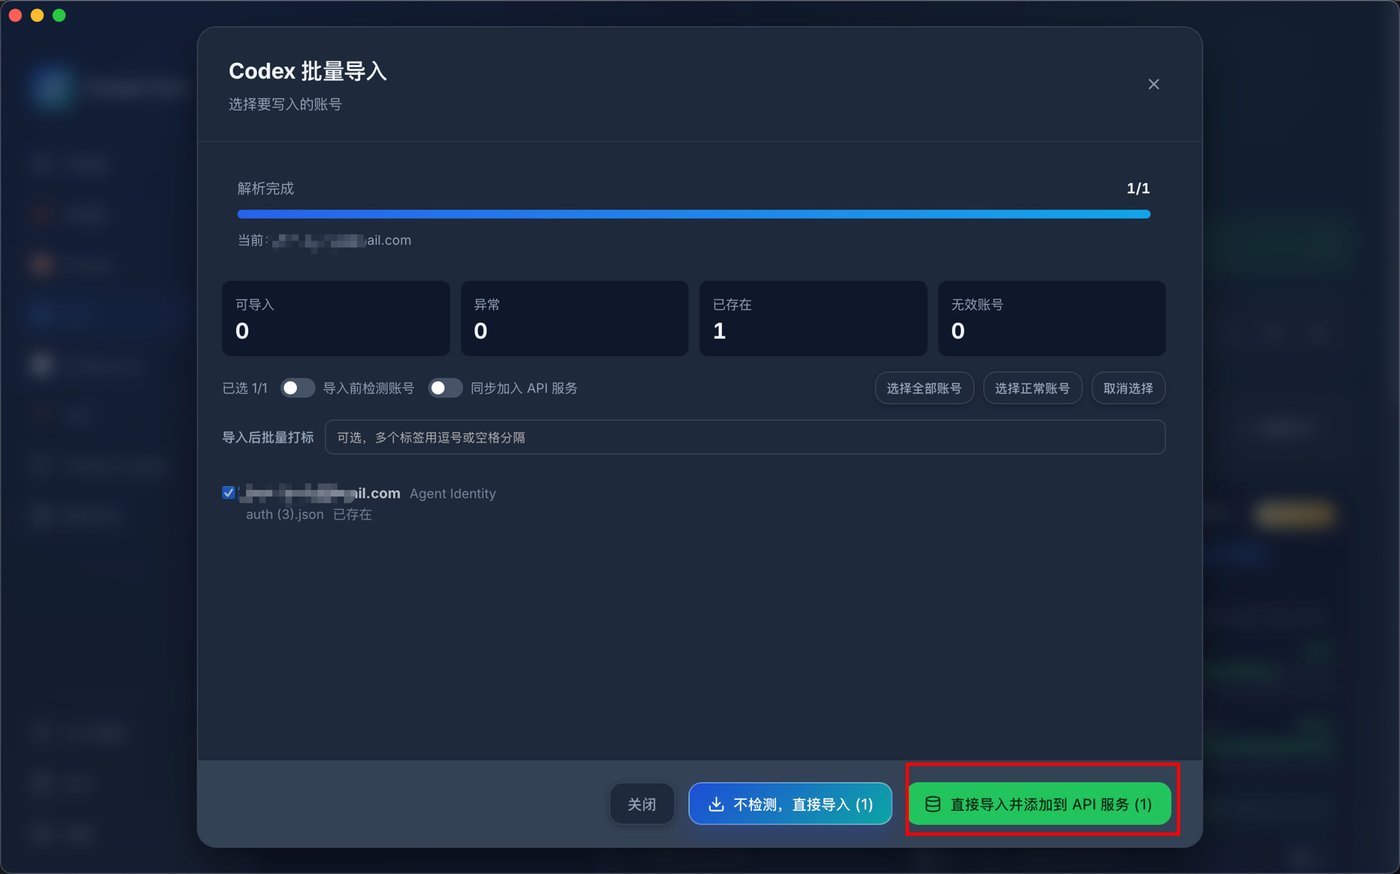1400x874 pixels.
Task: Click 取消选择 button
Action: click(1128, 388)
